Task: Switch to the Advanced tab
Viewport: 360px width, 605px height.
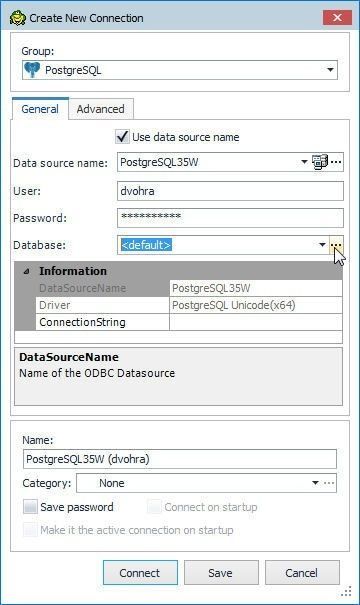Action: (101, 109)
